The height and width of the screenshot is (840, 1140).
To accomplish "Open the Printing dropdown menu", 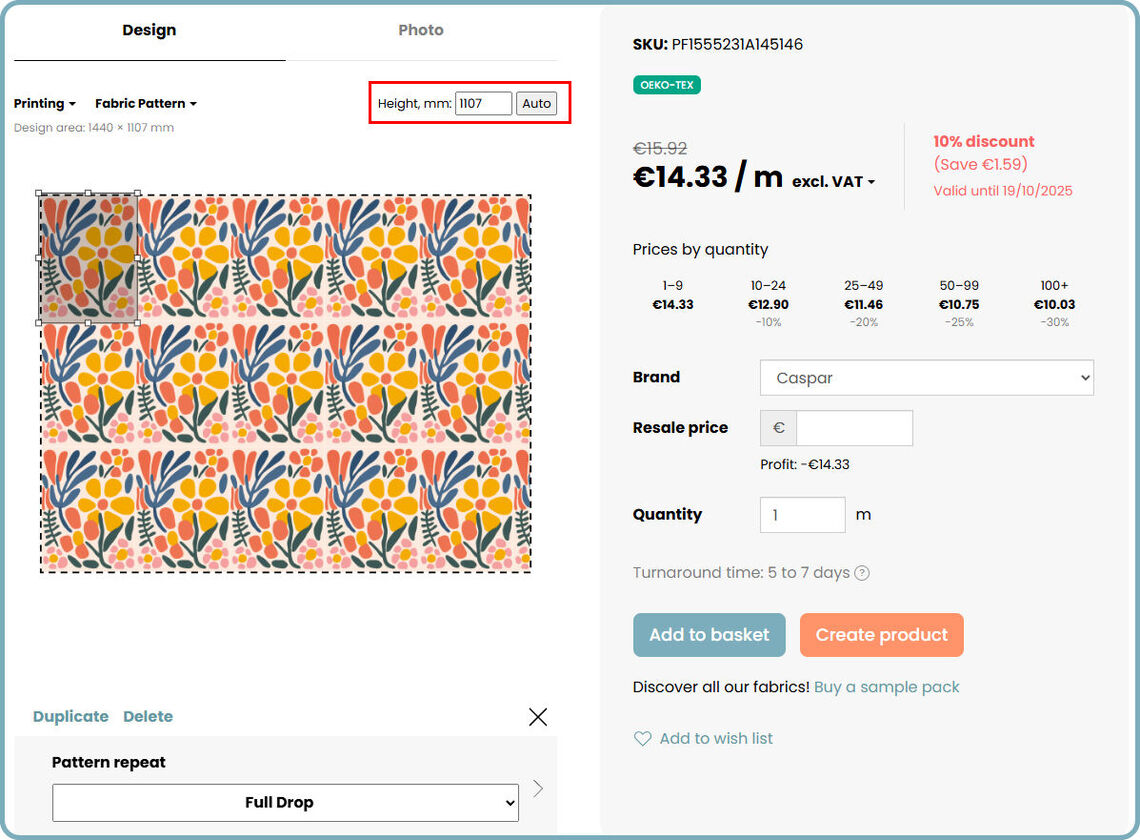I will tap(45, 104).
